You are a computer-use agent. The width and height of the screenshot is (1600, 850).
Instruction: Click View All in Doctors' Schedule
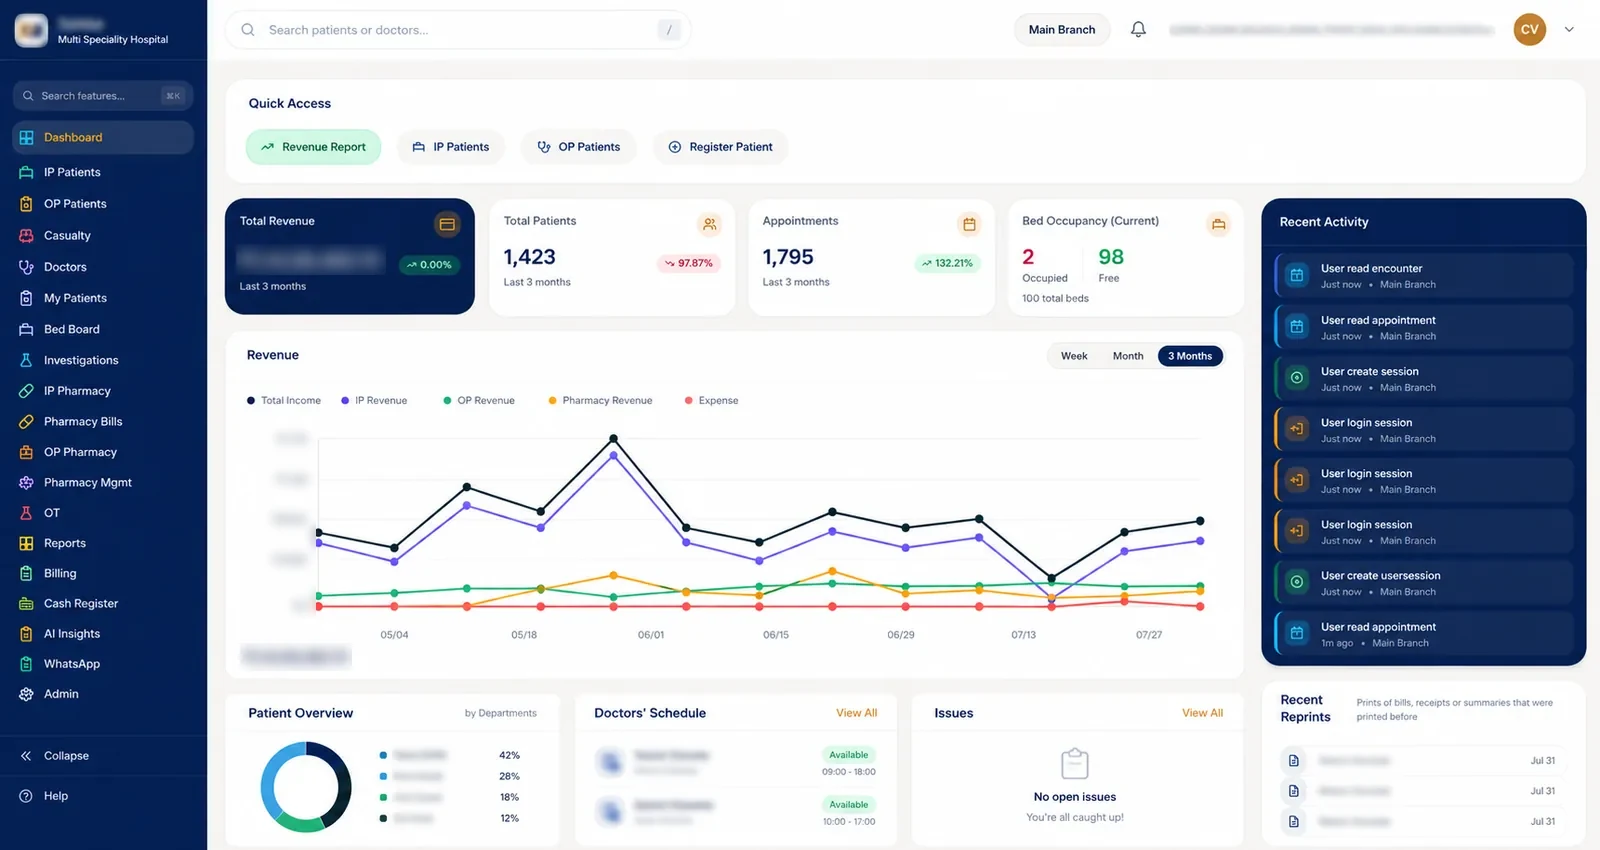pyautogui.click(x=856, y=713)
